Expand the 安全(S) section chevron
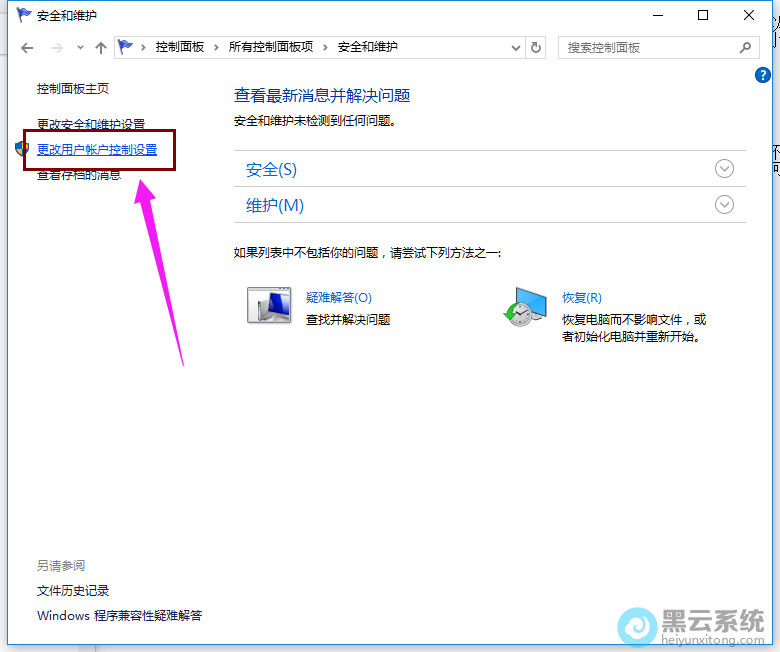The image size is (780, 652). [x=725, y=169]
